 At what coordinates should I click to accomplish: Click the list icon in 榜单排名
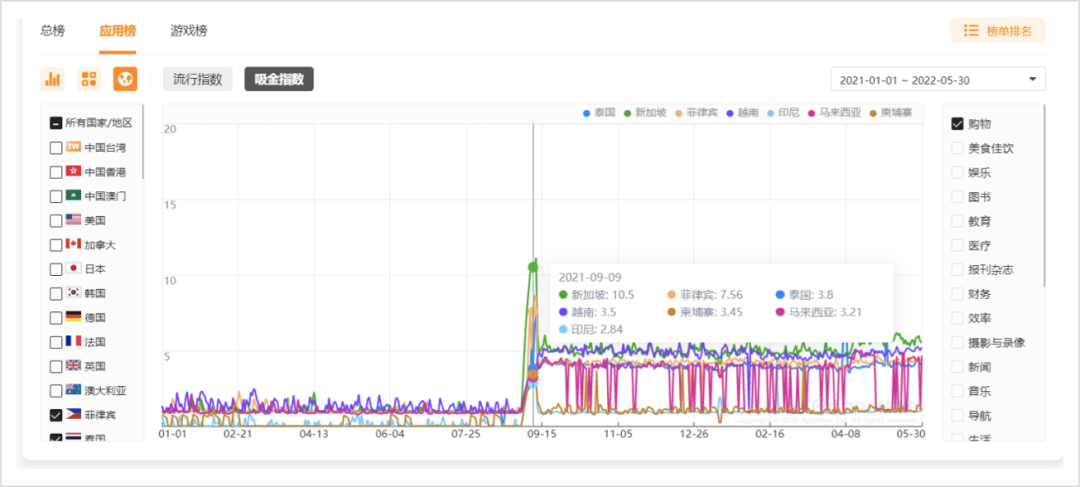(x=970, y=31)
